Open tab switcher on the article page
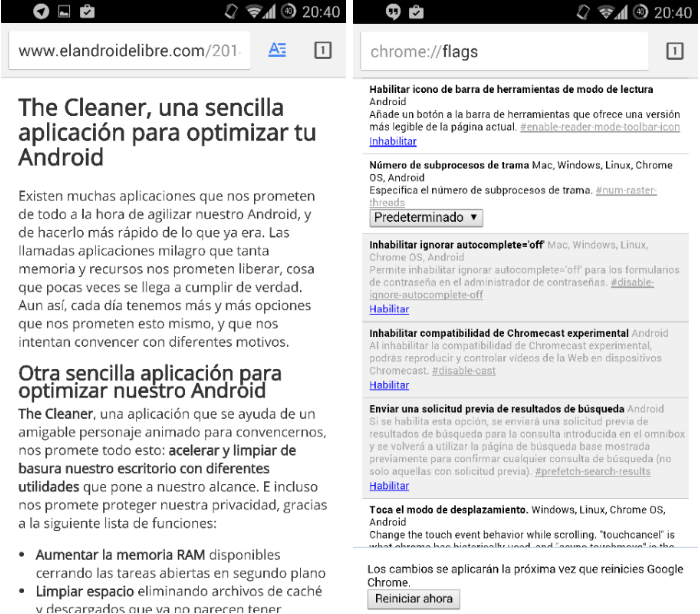Viewport: 700px width, 614px height. point(322,50)
